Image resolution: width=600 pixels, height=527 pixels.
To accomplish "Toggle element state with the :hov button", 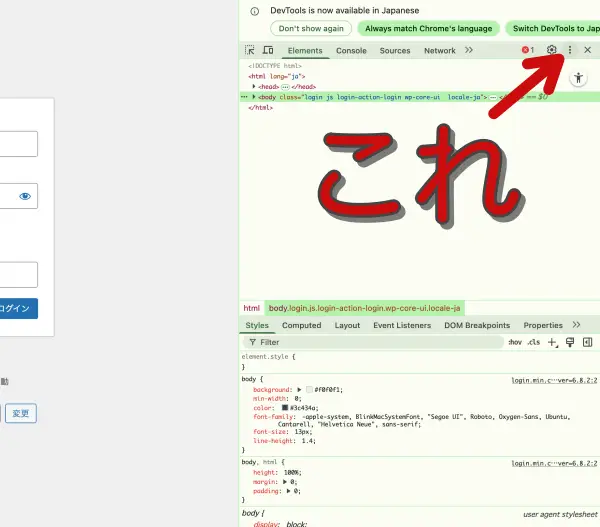I will pyautogui.click(x=515, y=342).
